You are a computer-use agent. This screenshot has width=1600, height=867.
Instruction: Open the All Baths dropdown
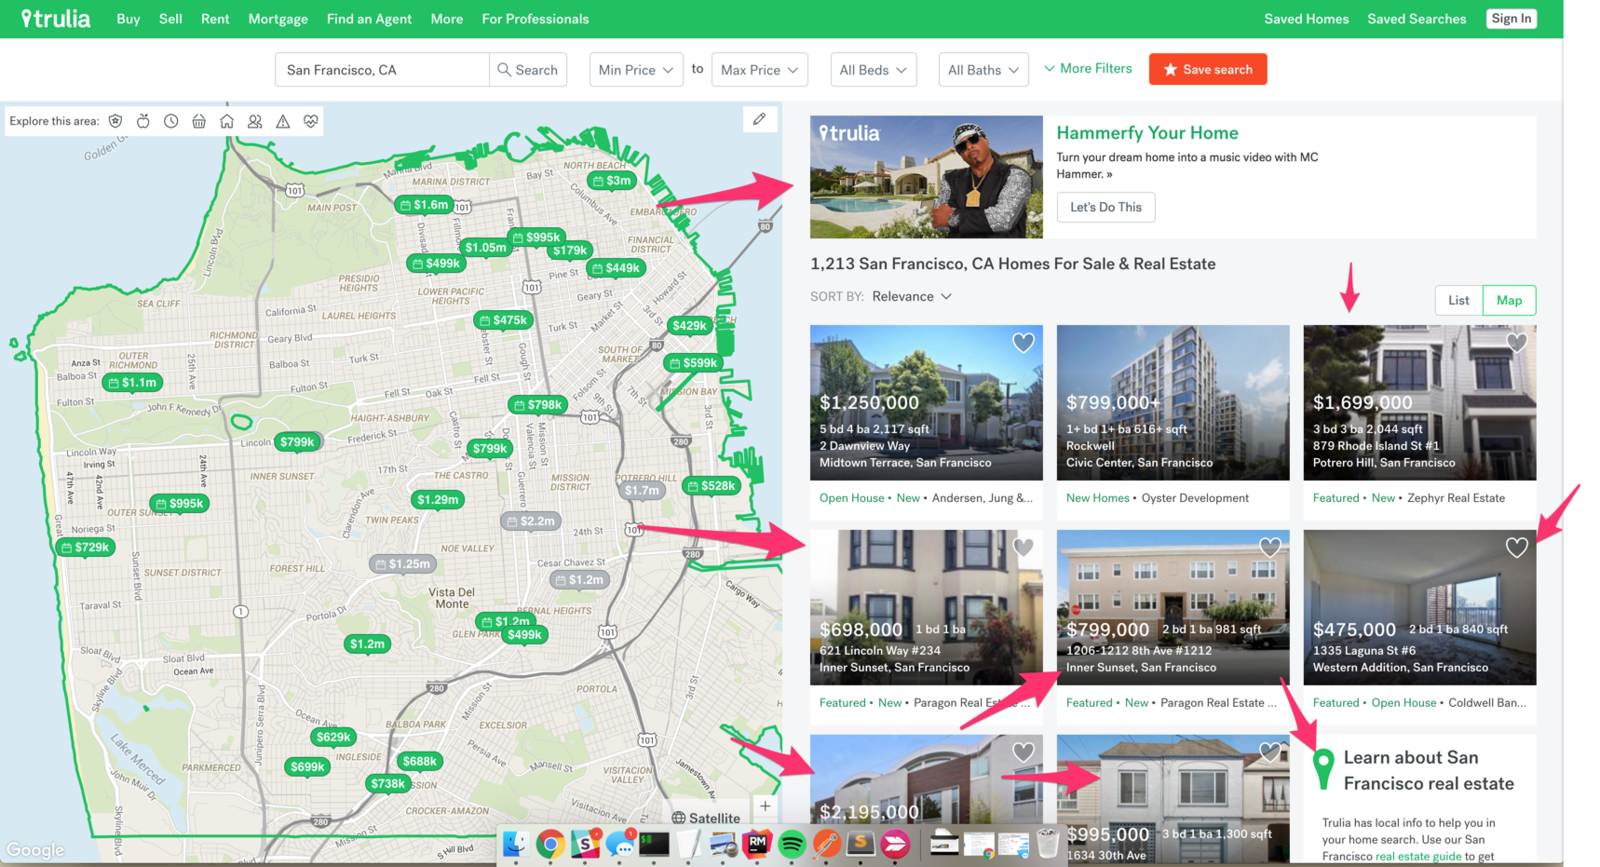(983, 70)
